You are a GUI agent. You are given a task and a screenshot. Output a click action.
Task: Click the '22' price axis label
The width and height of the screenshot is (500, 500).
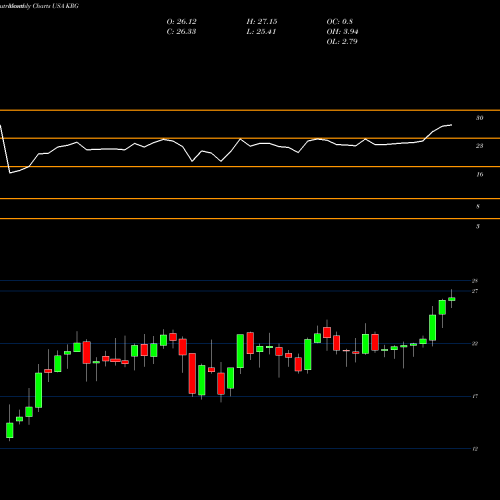pos(475,344)
